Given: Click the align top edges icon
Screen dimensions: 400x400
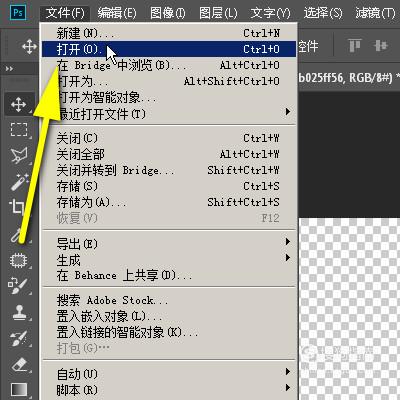Looking at the screenshot, I should pos(355,46).
